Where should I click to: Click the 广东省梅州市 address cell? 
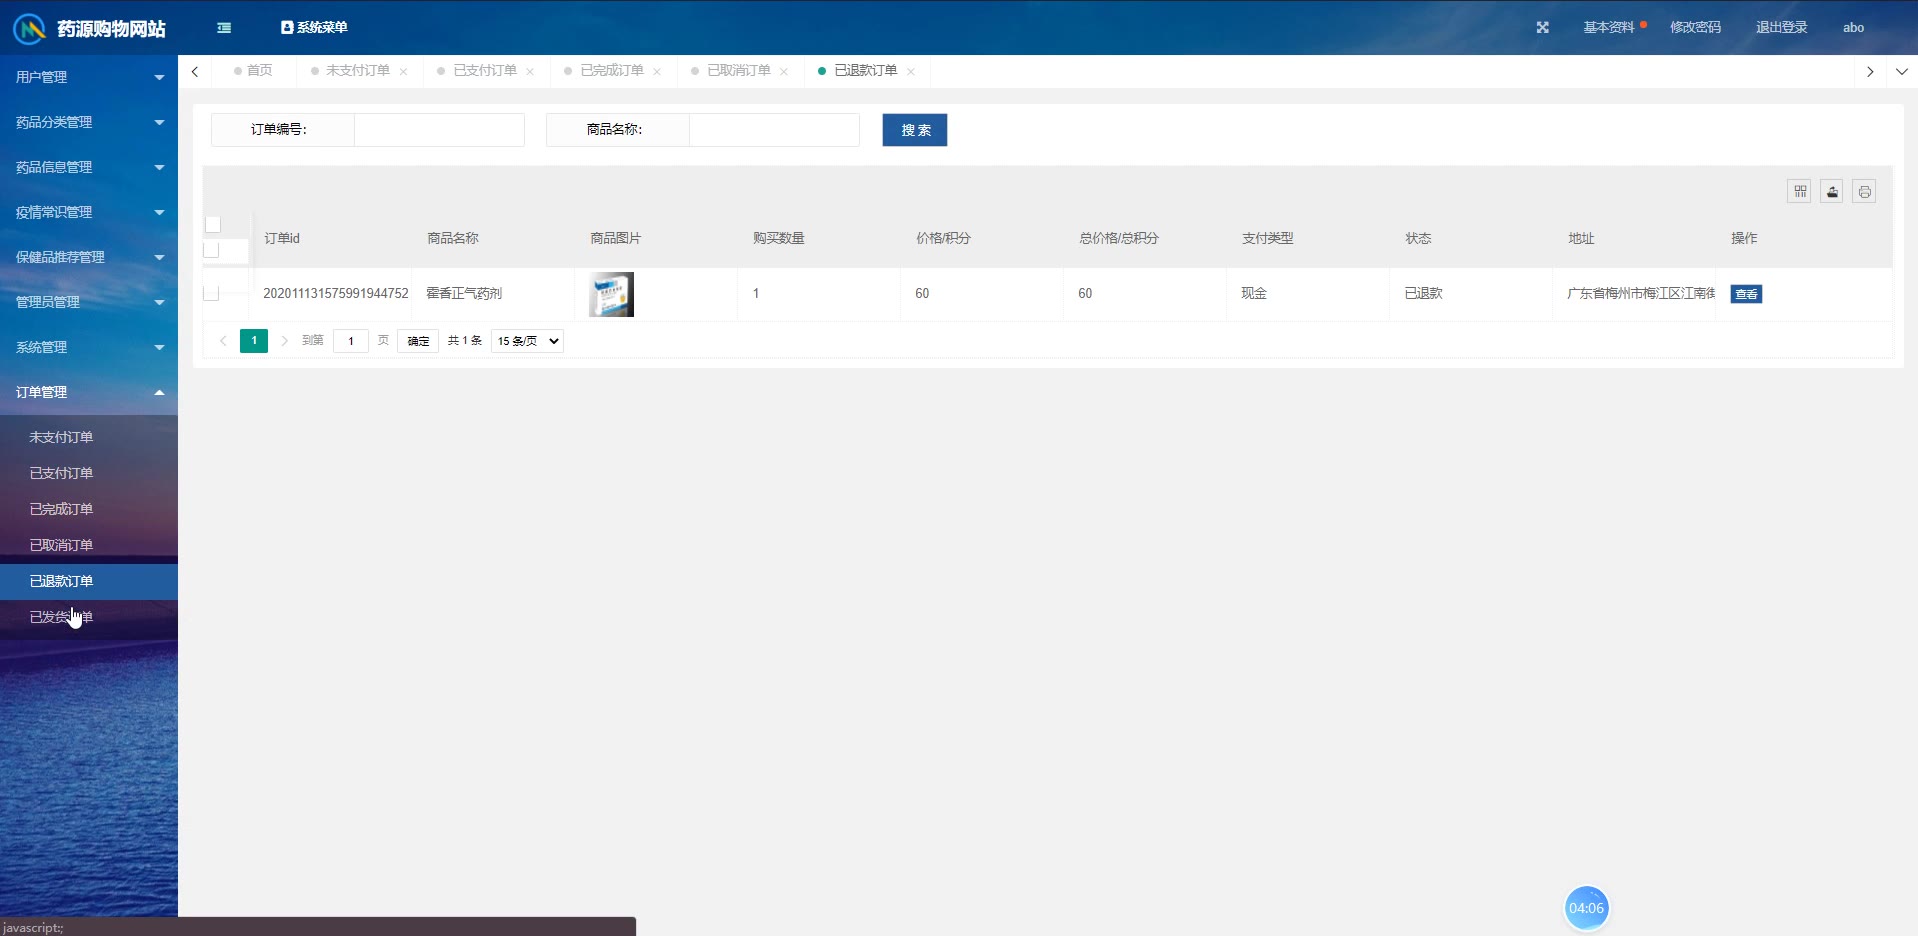1641,293
